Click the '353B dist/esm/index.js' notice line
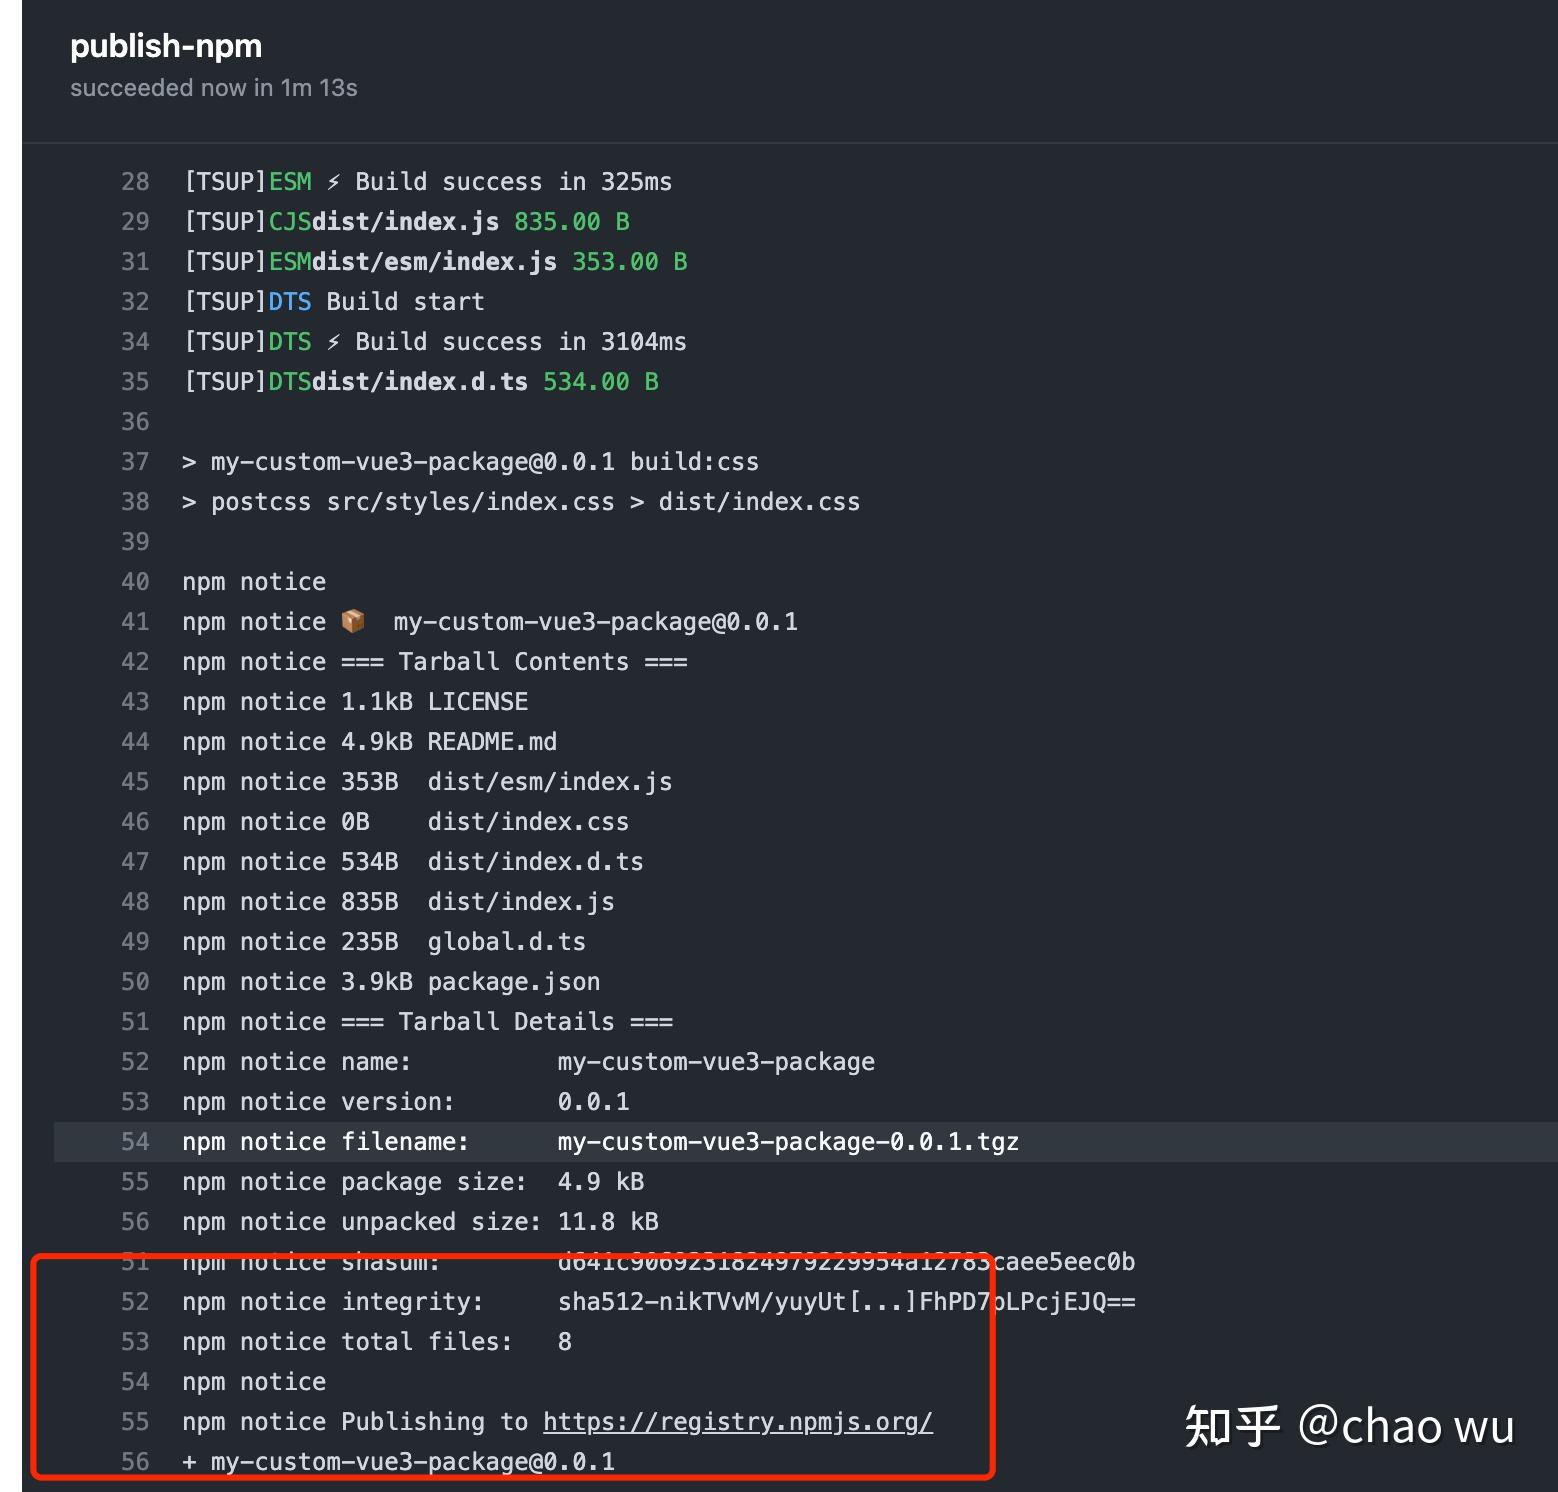 427,782
